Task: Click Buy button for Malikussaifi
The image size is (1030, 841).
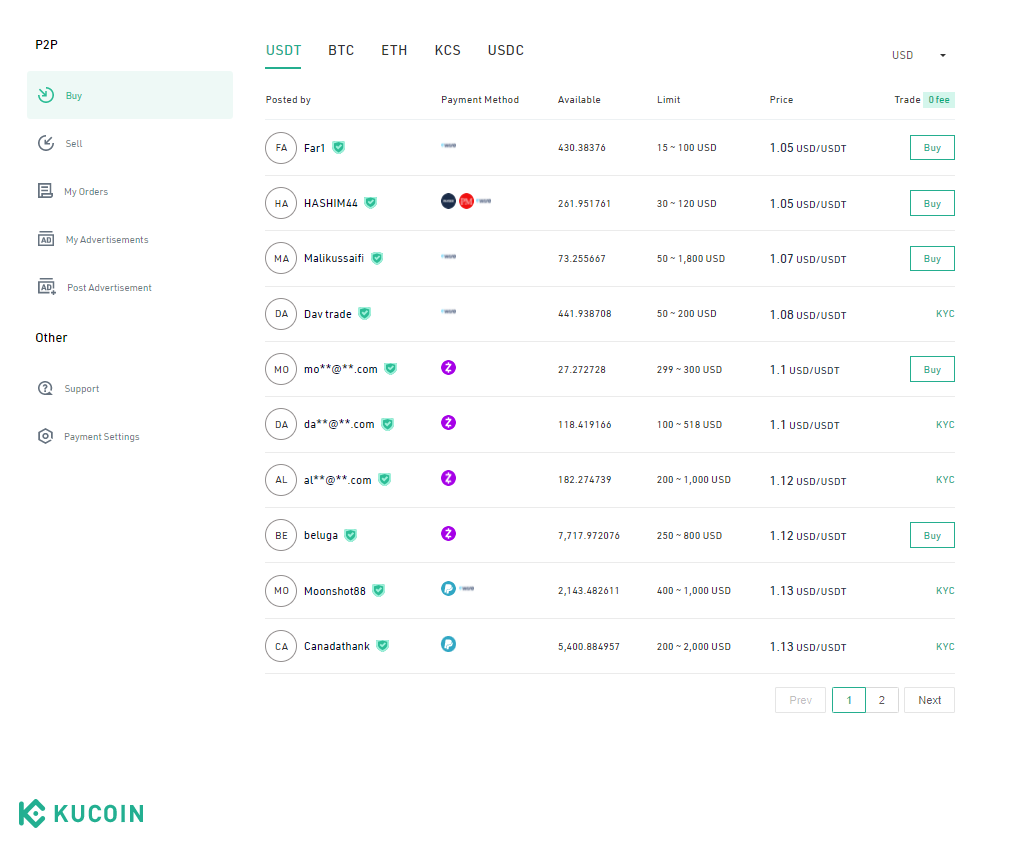Action: coord(932,258)
